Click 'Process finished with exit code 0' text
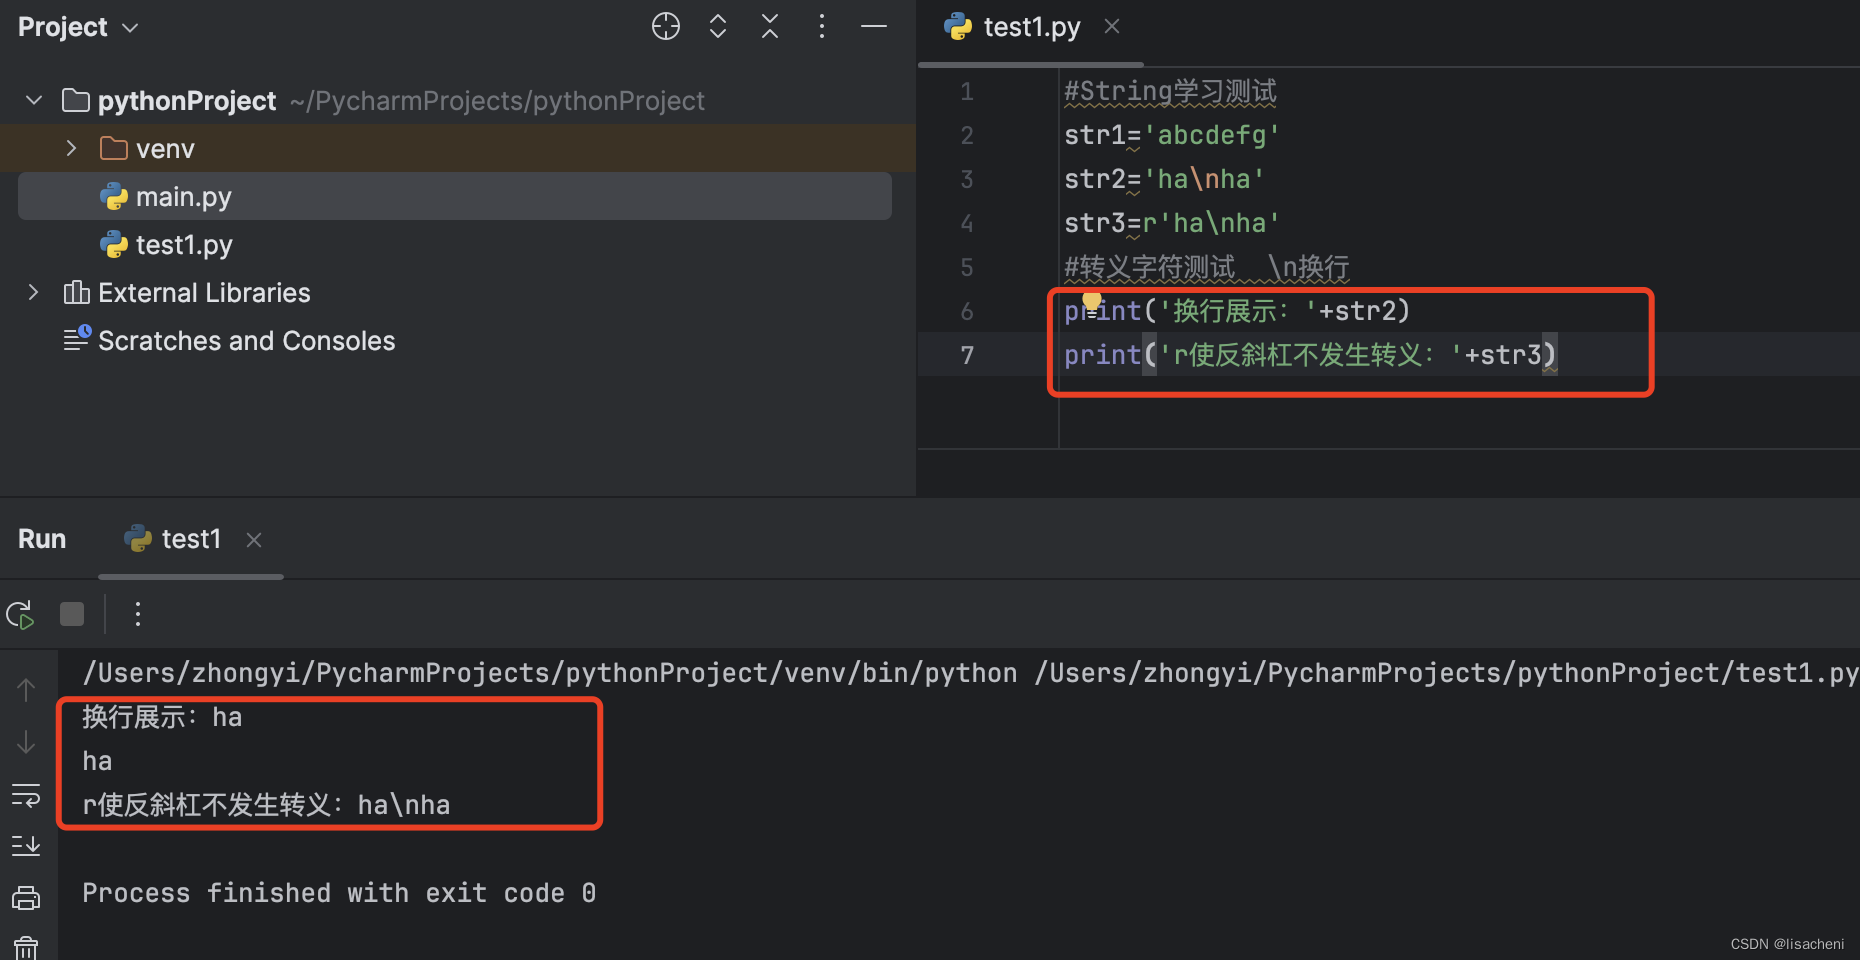The width and height of the screenshot is (1860, 960). (339, 893)
